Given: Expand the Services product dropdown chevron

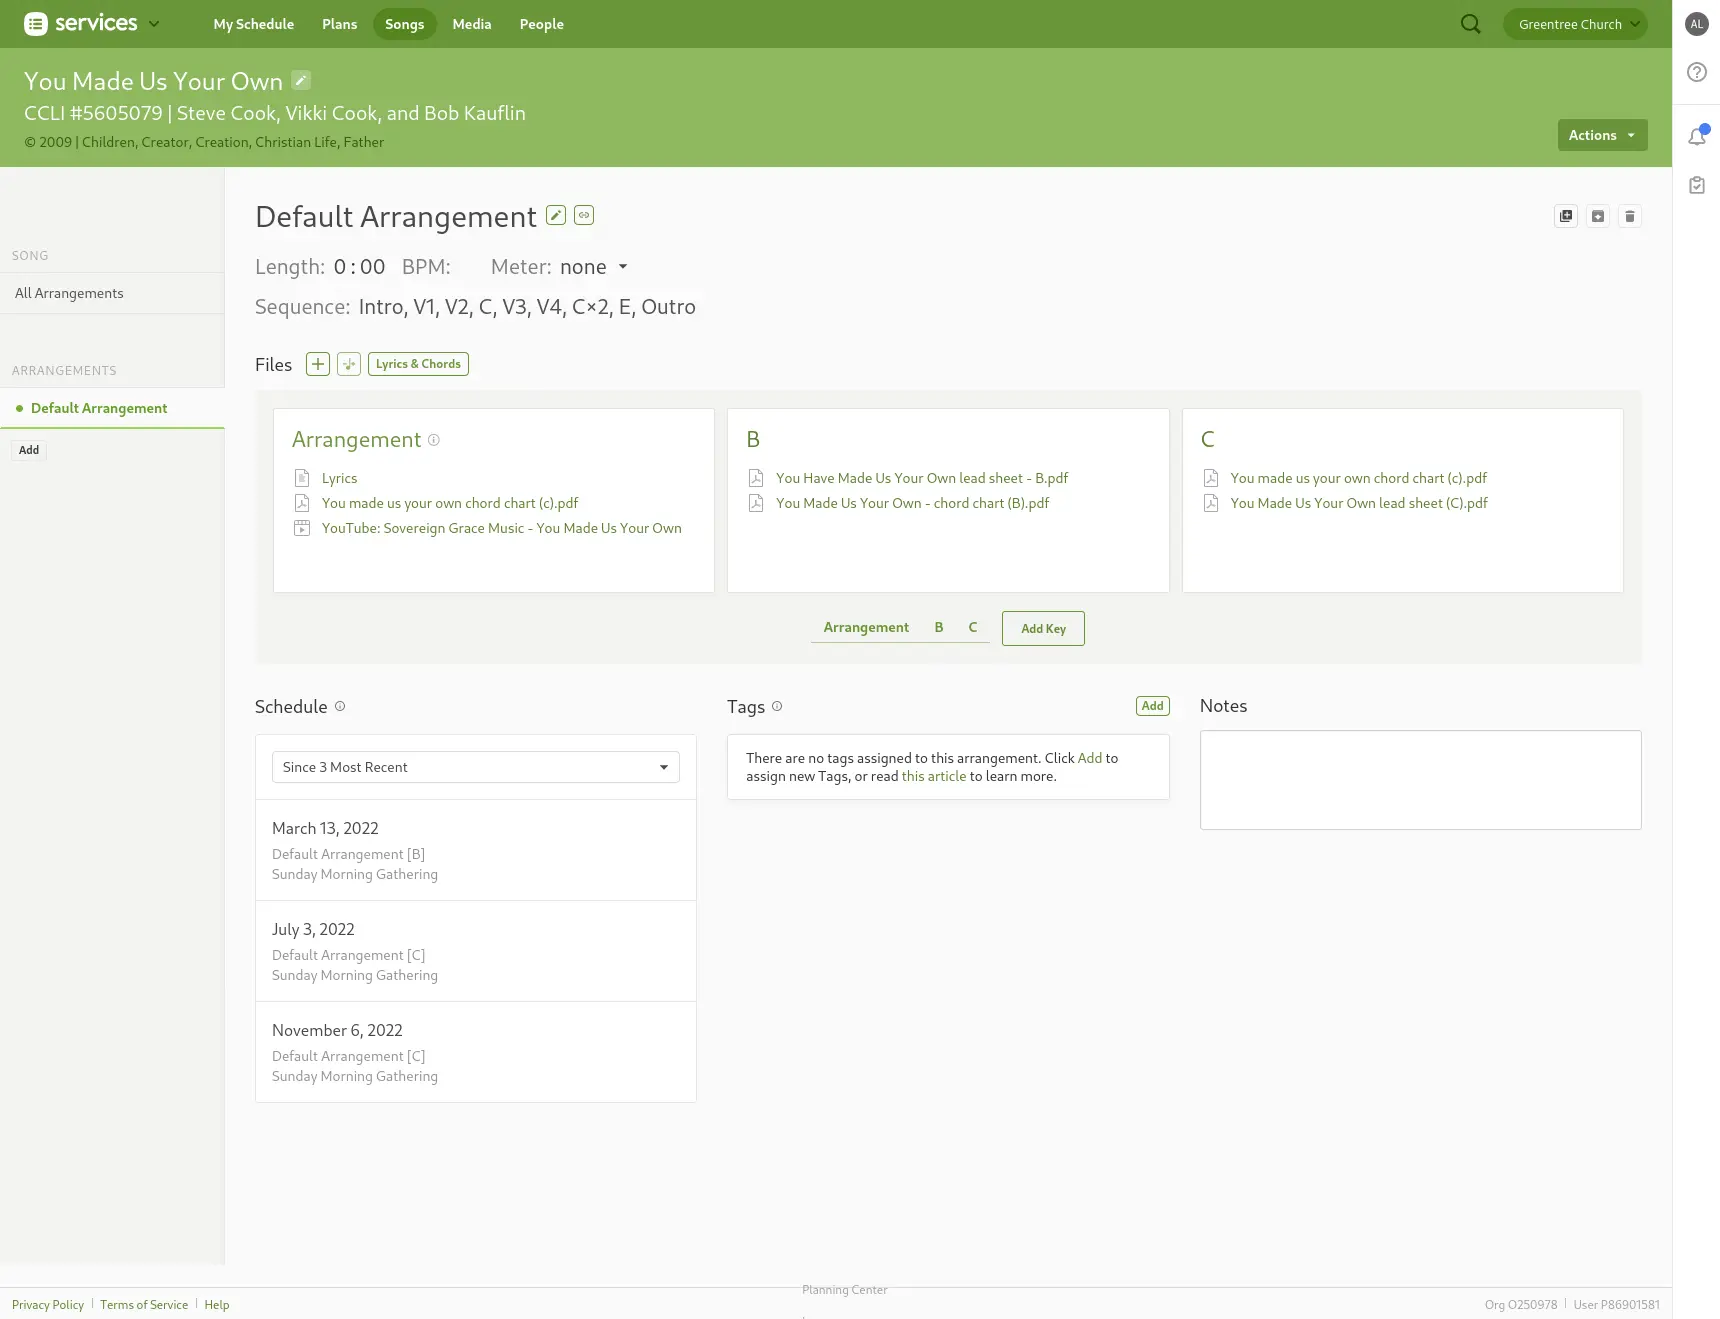Looking at the screenshot, I should click(154, 24).
